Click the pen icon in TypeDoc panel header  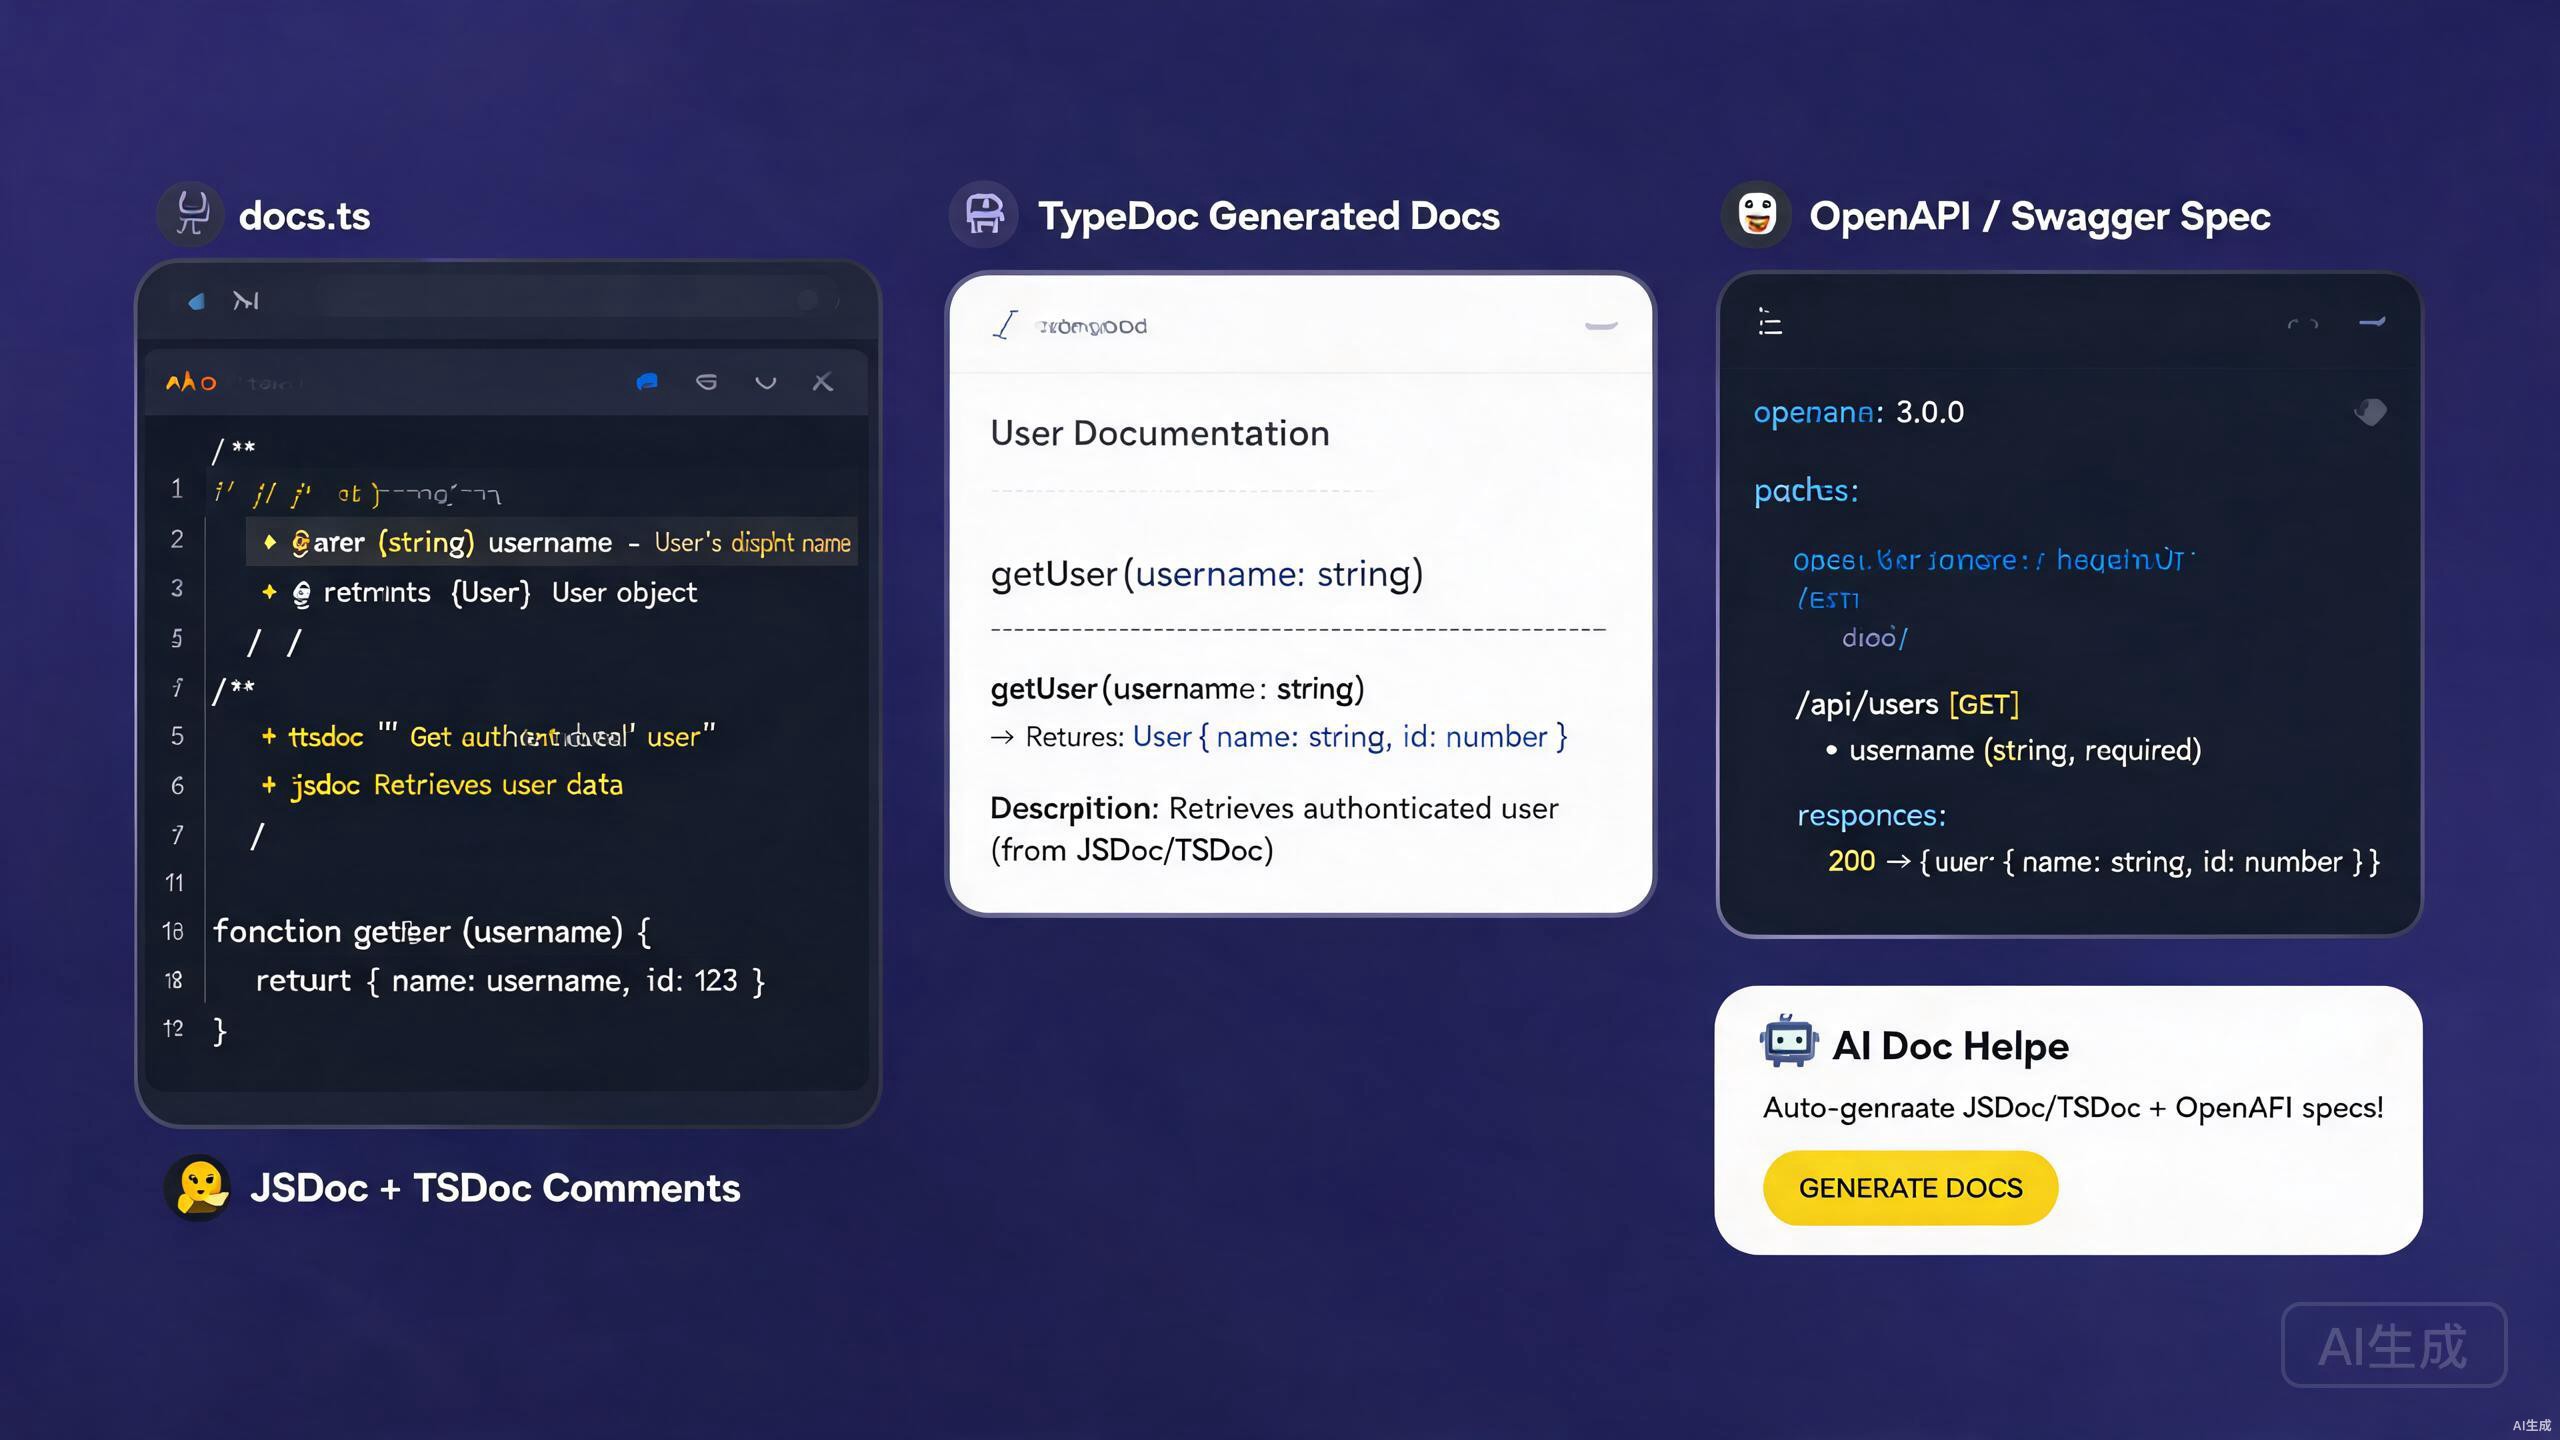tap(1005, 325)
